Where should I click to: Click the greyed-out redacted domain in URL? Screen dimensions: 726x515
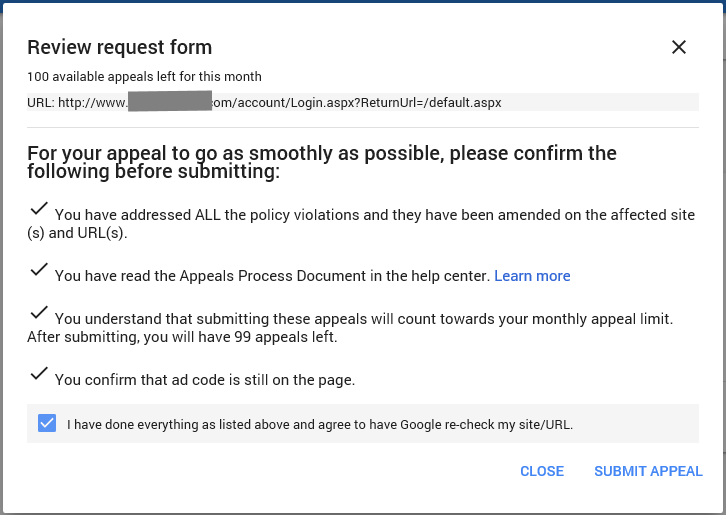click(170, 101)
